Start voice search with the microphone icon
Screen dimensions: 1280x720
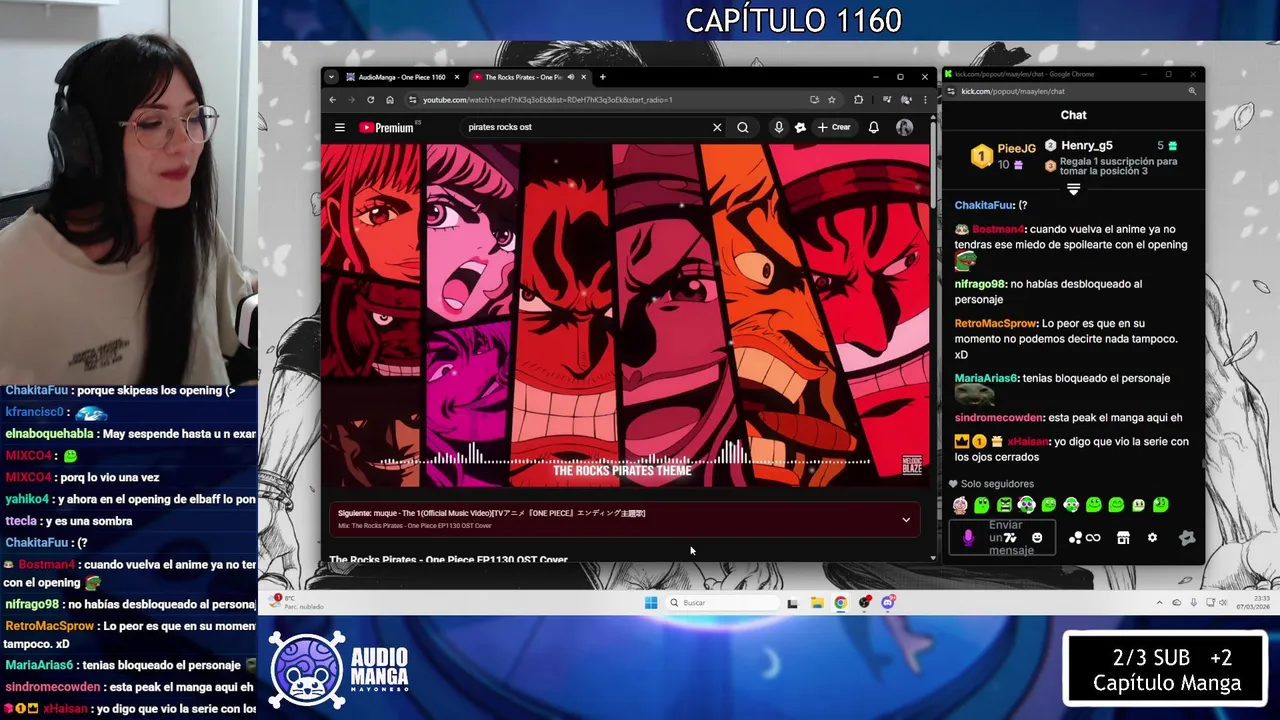779,127
